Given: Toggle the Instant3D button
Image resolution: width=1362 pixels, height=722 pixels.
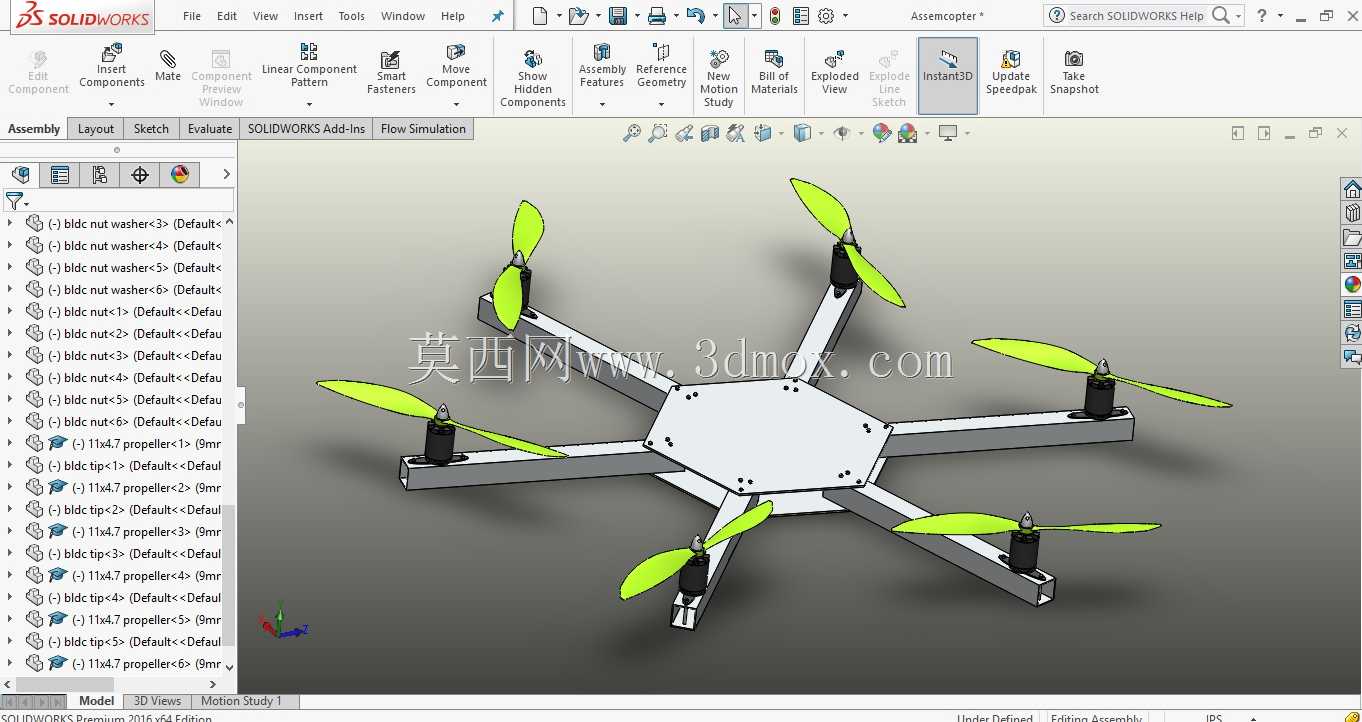Looking at the screenshot, I should point(948,76).
